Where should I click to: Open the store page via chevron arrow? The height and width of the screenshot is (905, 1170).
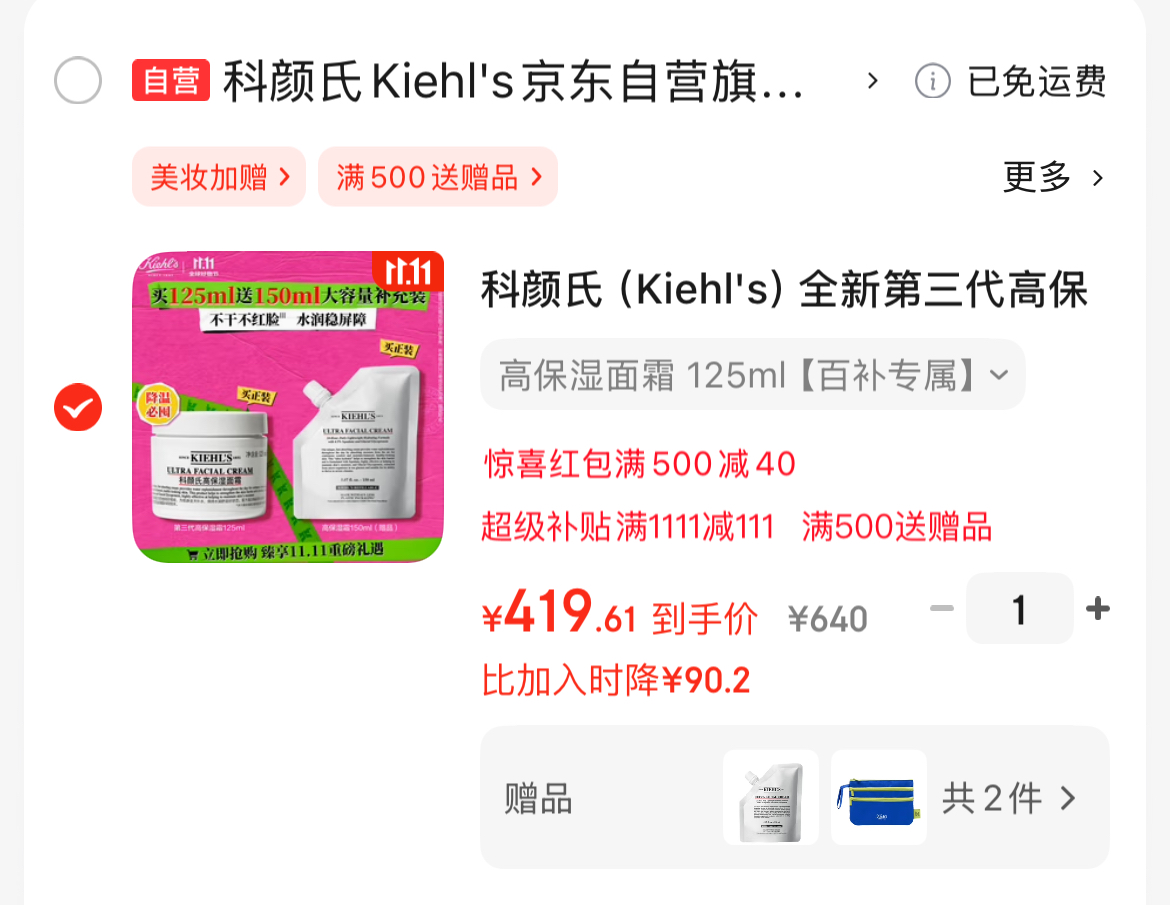(x=872, y=81)
